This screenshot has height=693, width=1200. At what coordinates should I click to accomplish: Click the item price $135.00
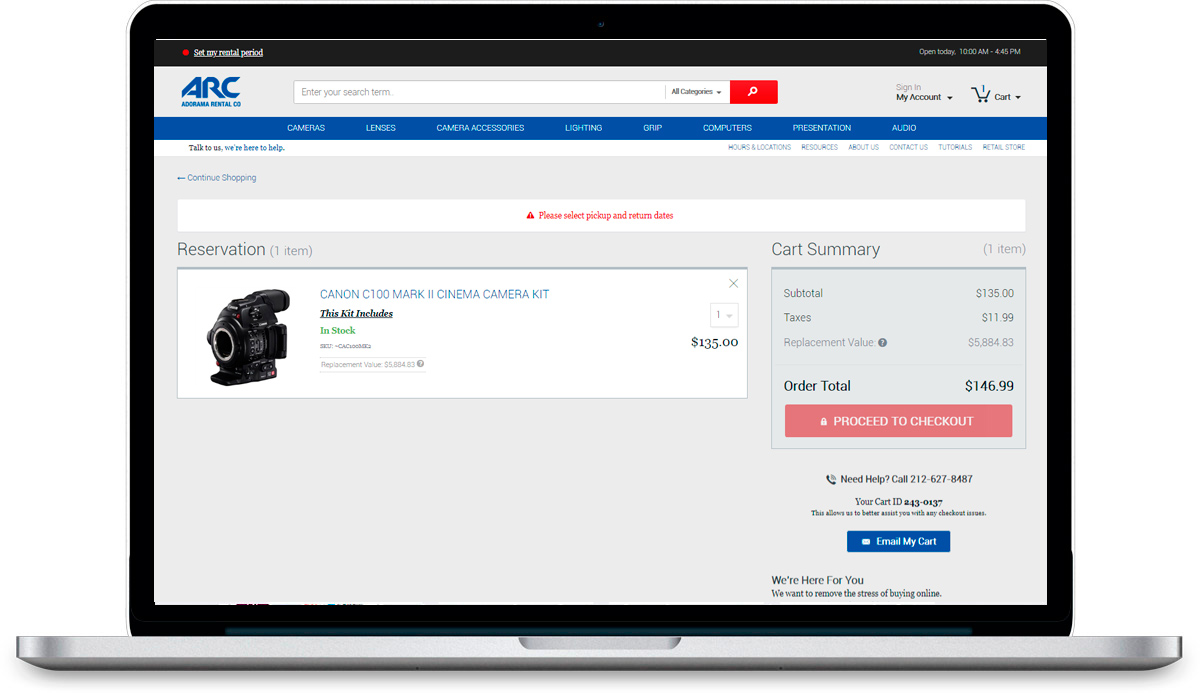[x=714, y=342]
